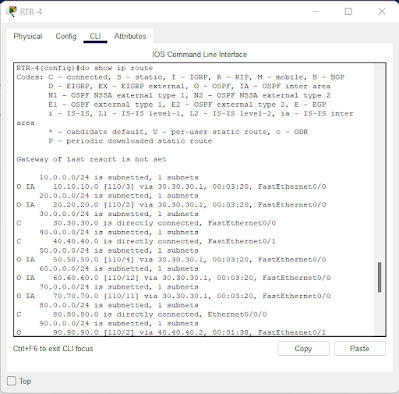Minimize the RTR-4 window
The height and width of the screenshot is (394, 399).
click(x=315, y=12)
